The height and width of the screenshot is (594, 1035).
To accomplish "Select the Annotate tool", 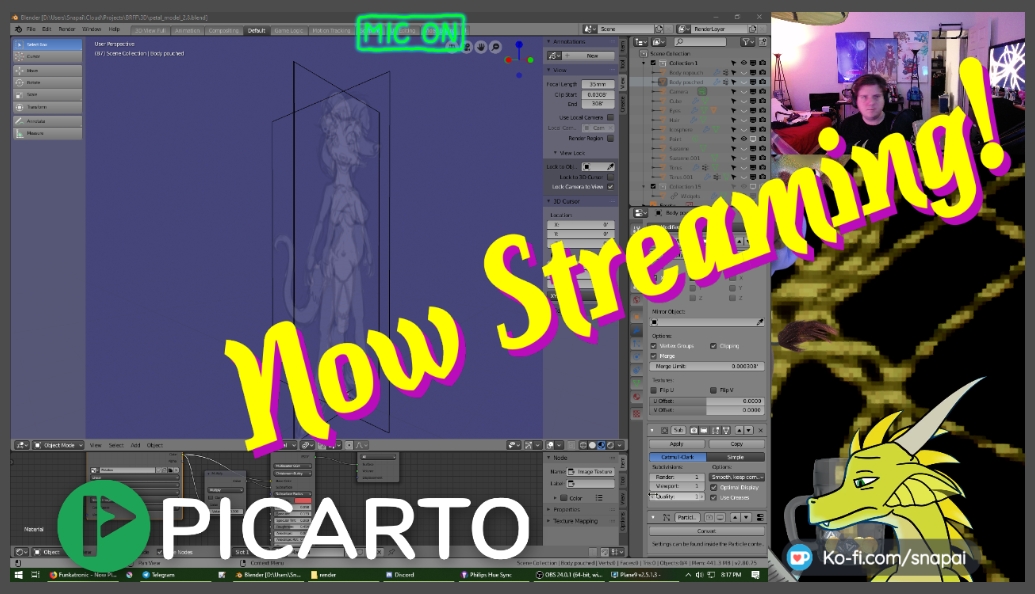I will [x=48, y=121].
